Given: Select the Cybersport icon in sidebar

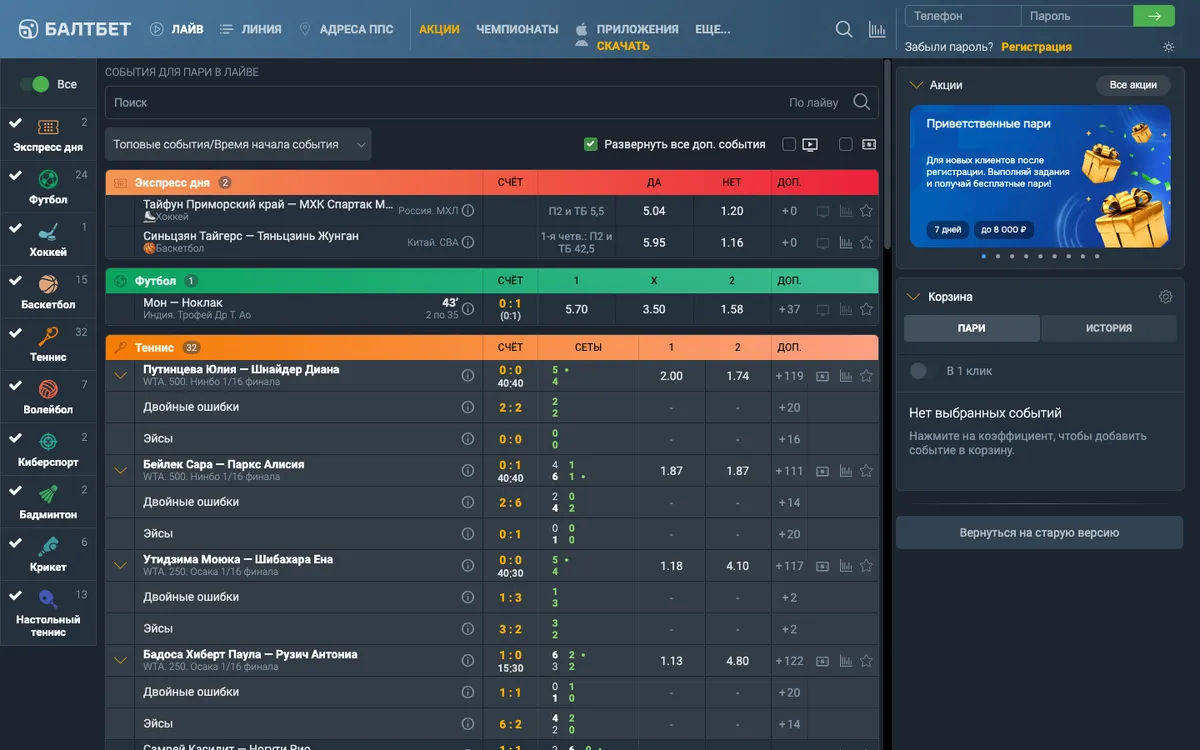Looking at the screenshot, I should (x=48, y=441).
